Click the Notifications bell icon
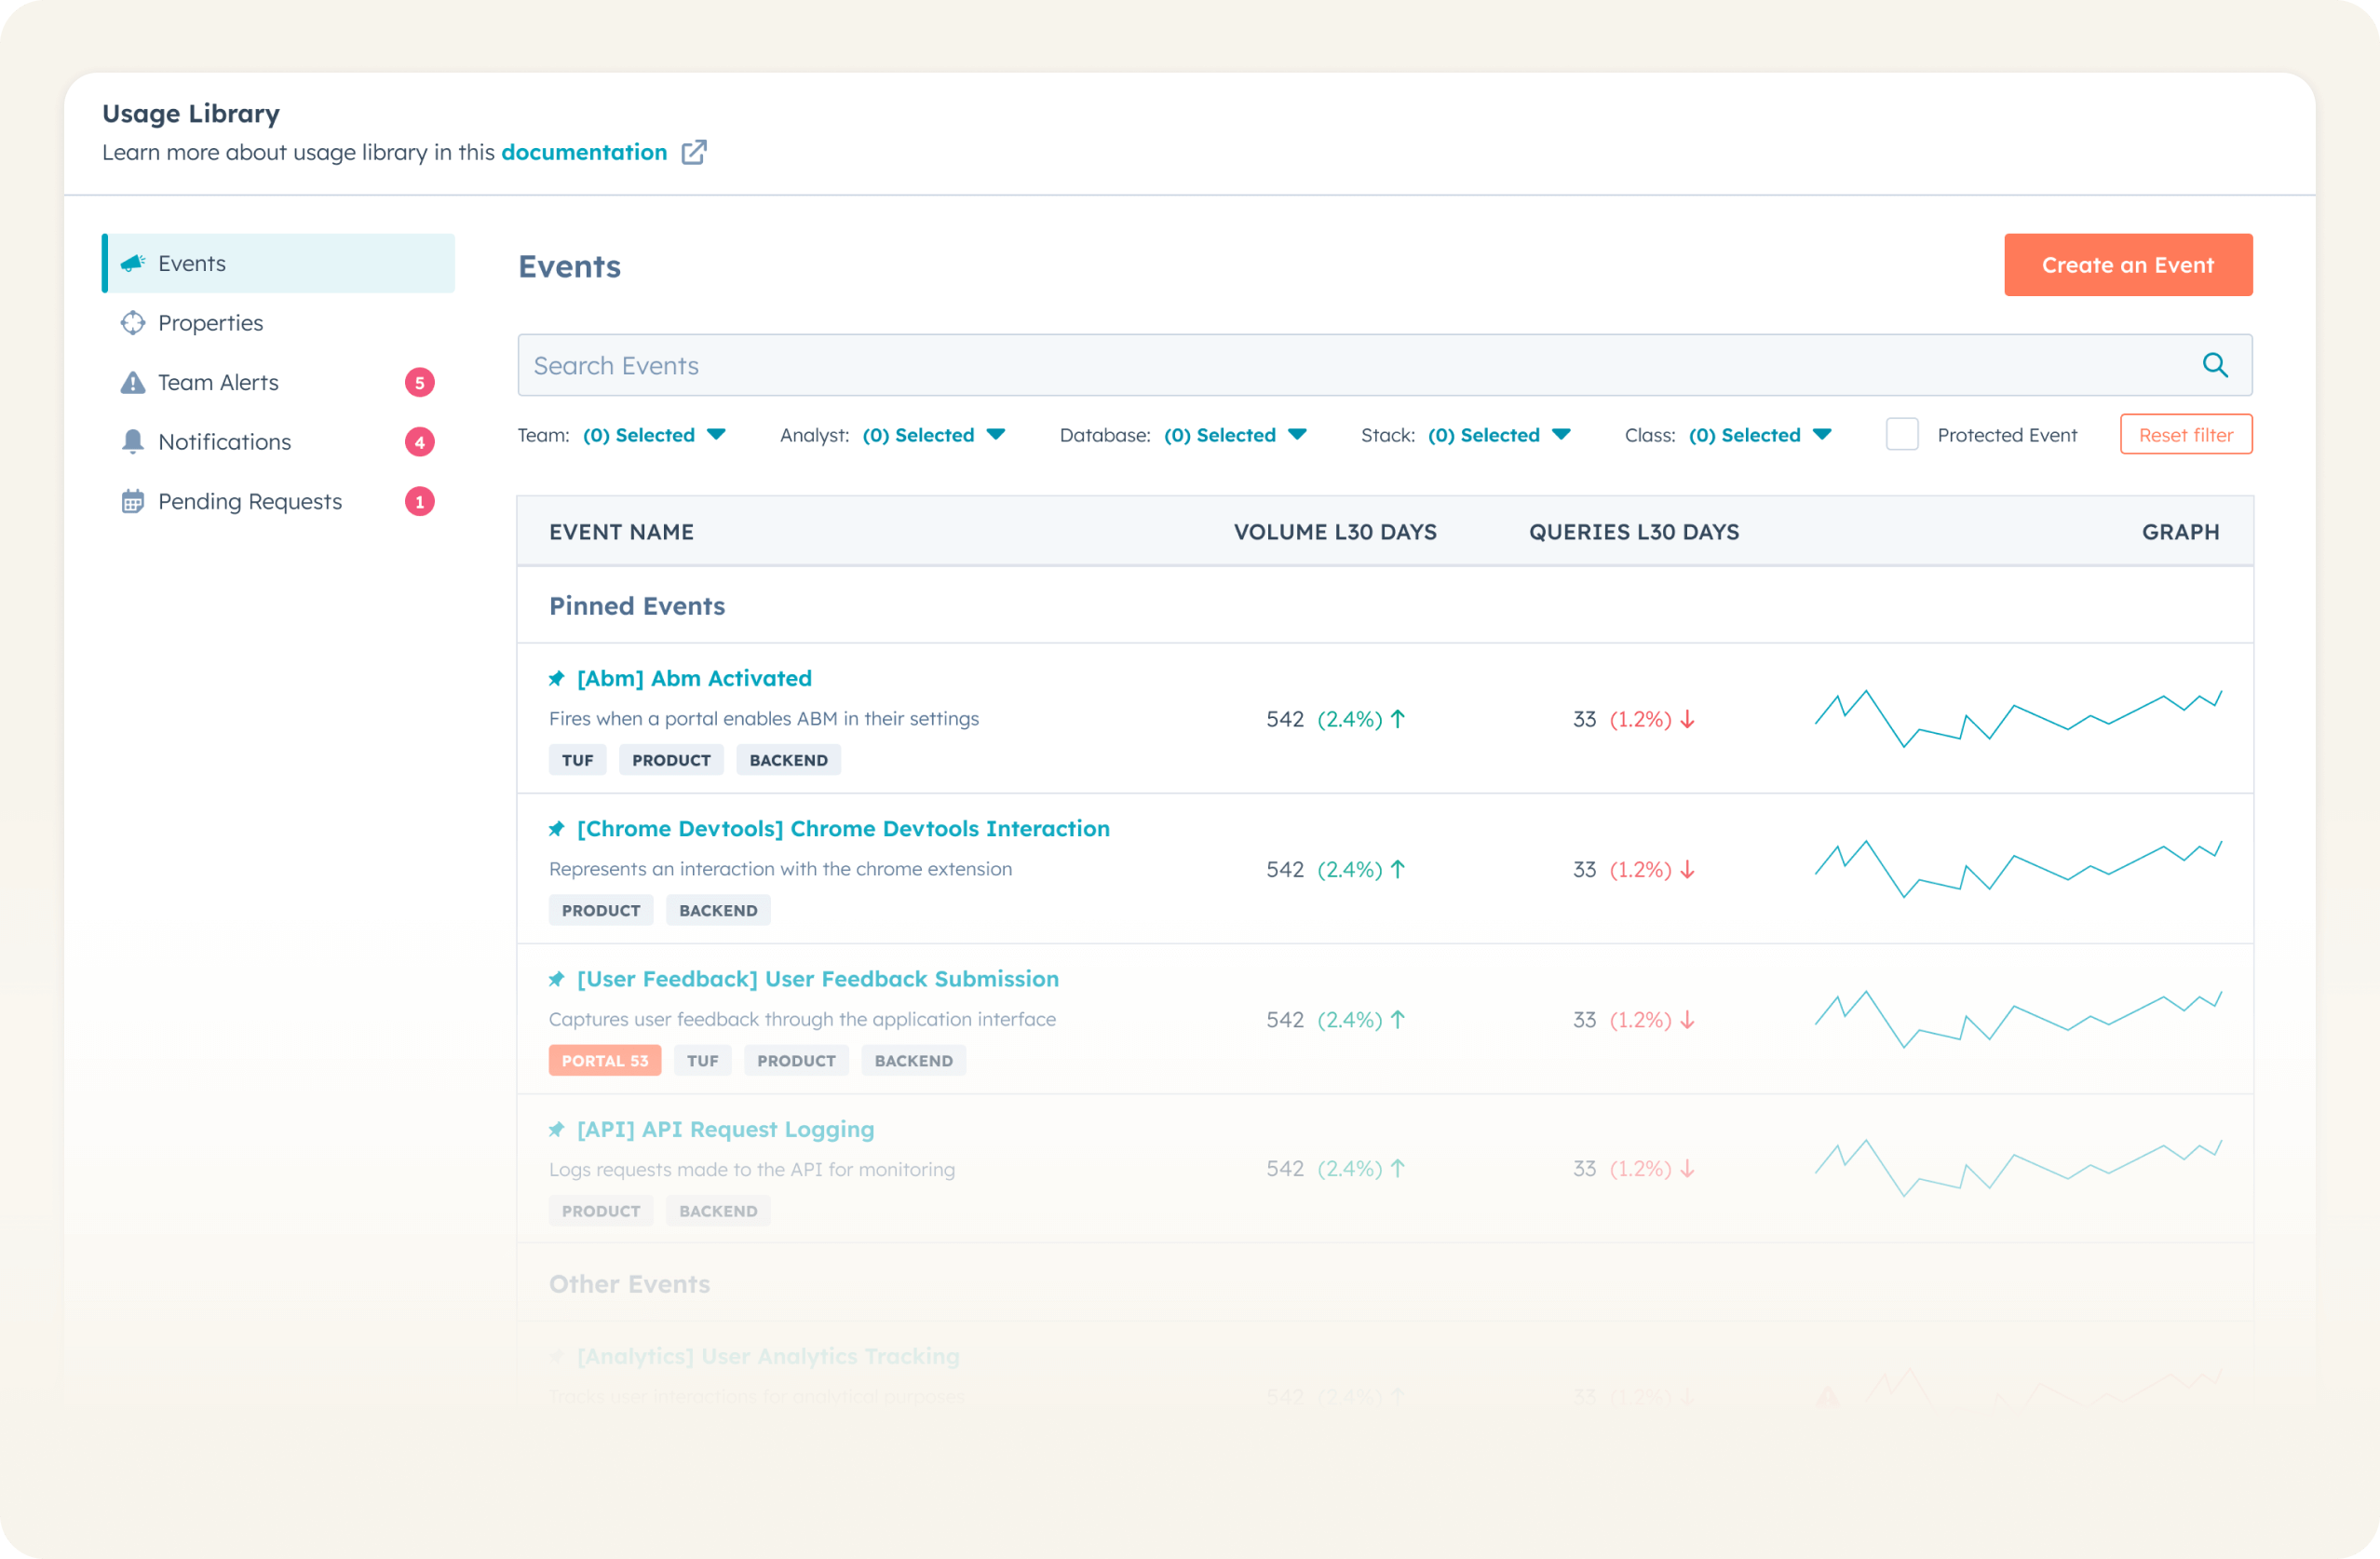This screenshot has height=1559, width=2380. [x=133, y=441]
